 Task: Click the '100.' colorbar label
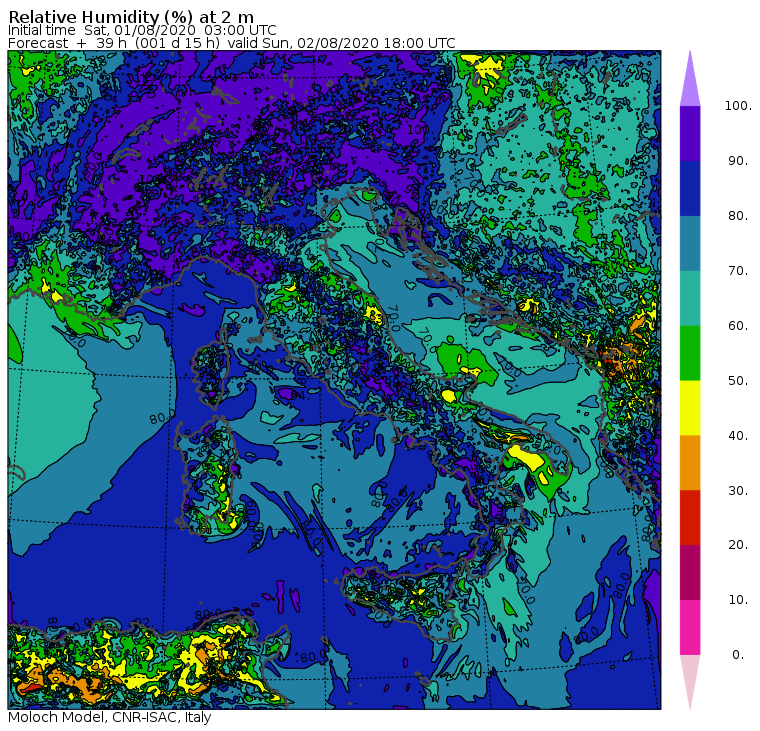(738, 106)
